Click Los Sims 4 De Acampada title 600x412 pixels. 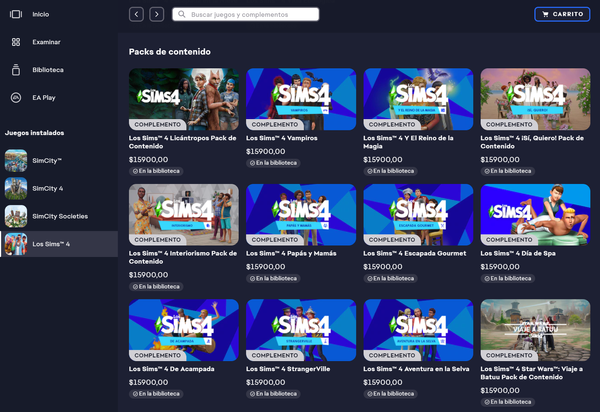point(171,369)
